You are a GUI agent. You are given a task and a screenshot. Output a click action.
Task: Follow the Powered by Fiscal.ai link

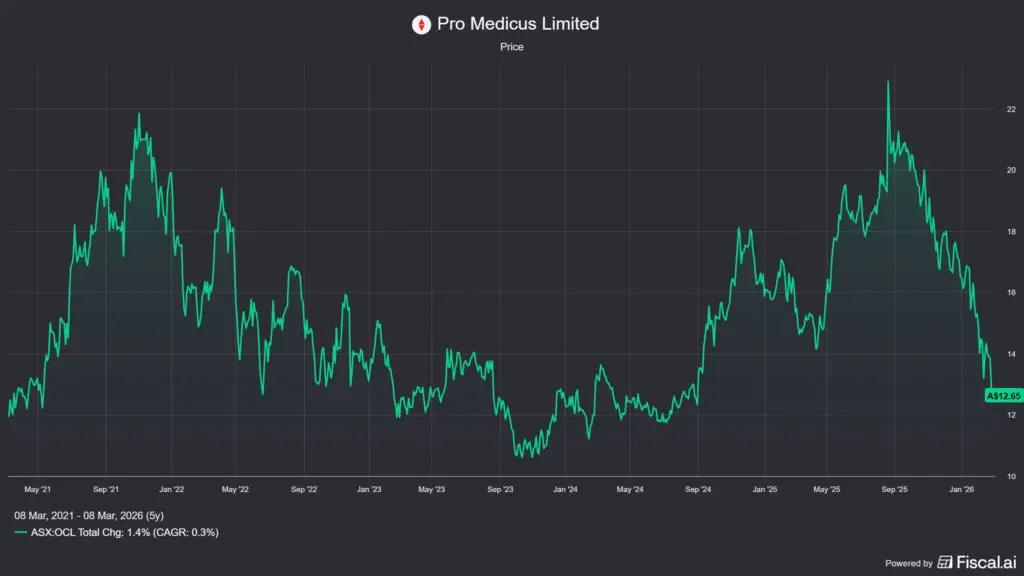point(951,562)
